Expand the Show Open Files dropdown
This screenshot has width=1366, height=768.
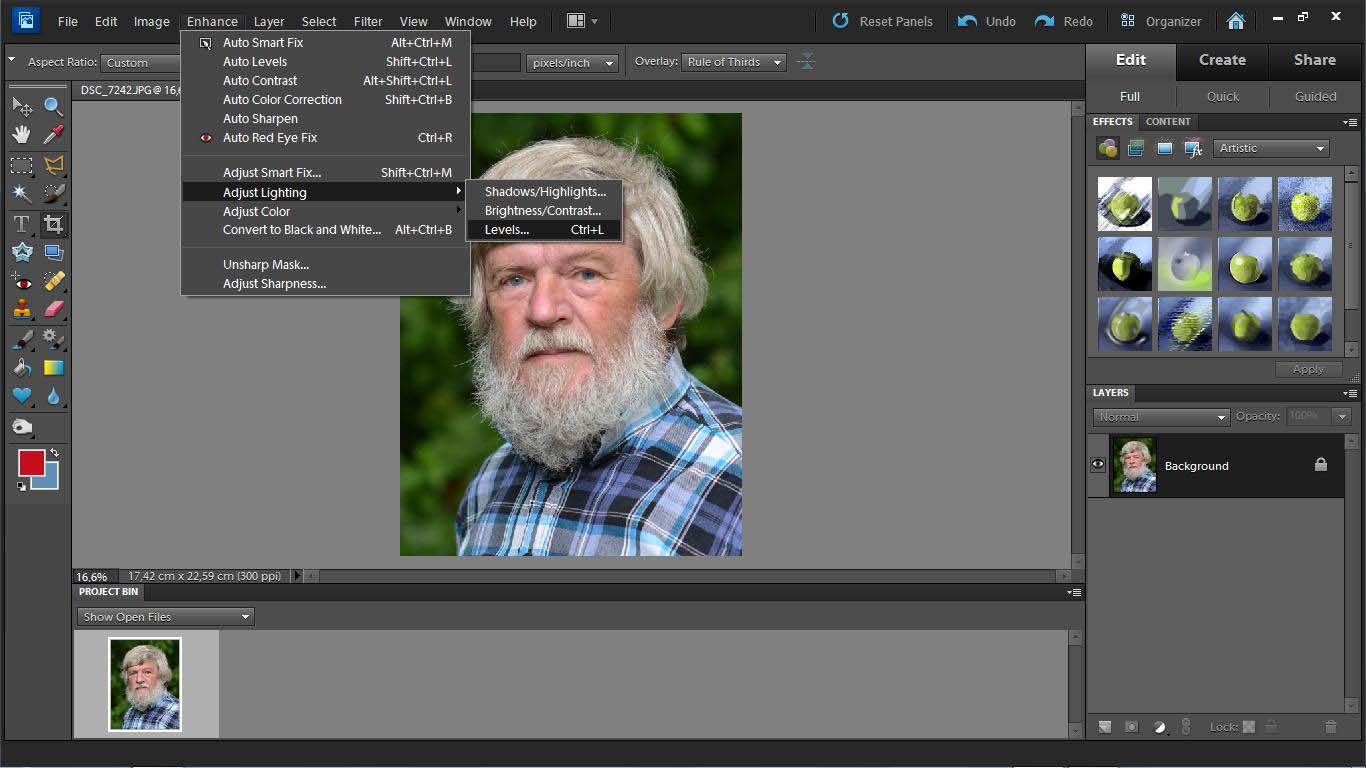click(x=166, y=617)
